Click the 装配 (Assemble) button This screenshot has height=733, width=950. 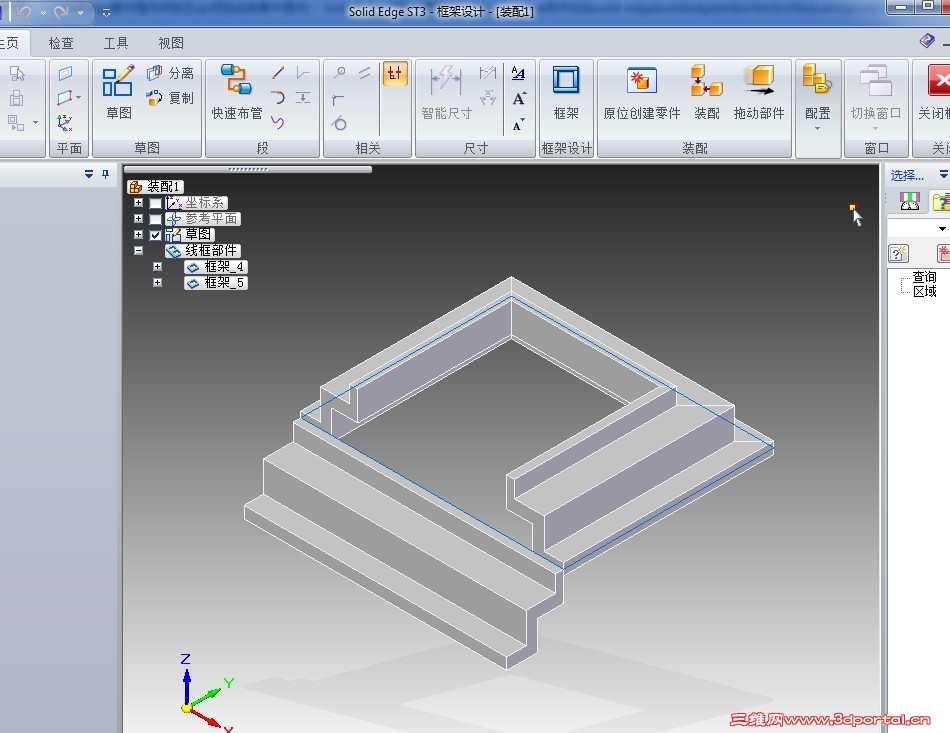(x=706, y=92)
